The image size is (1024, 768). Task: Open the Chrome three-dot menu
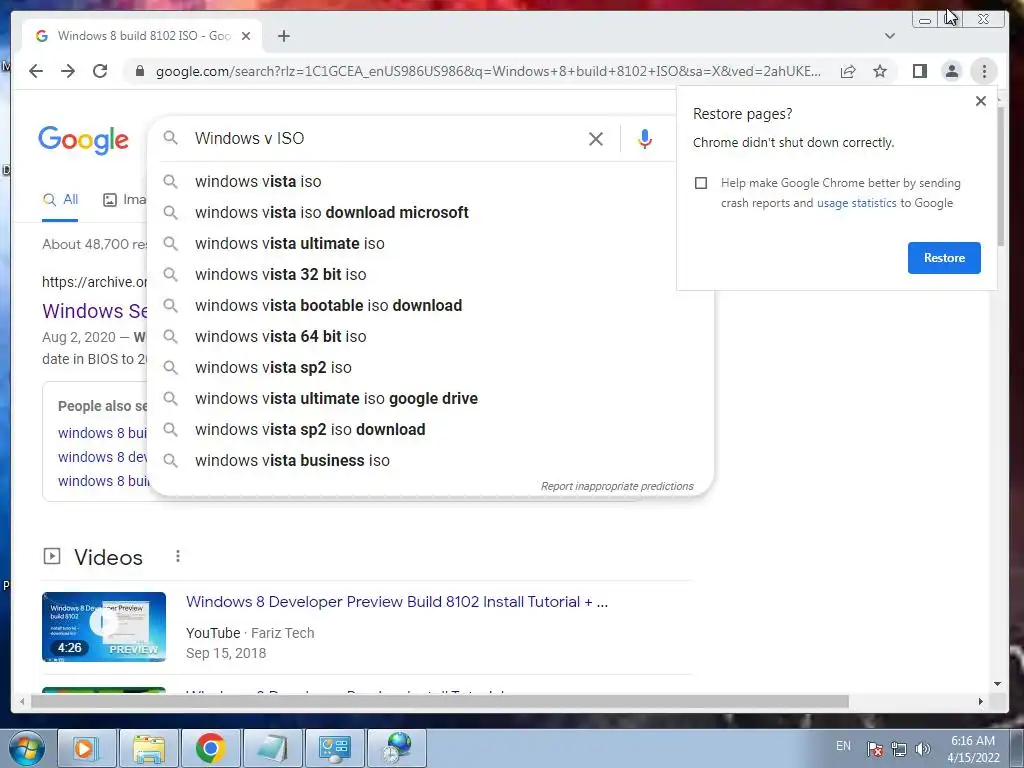pos(984,71)
